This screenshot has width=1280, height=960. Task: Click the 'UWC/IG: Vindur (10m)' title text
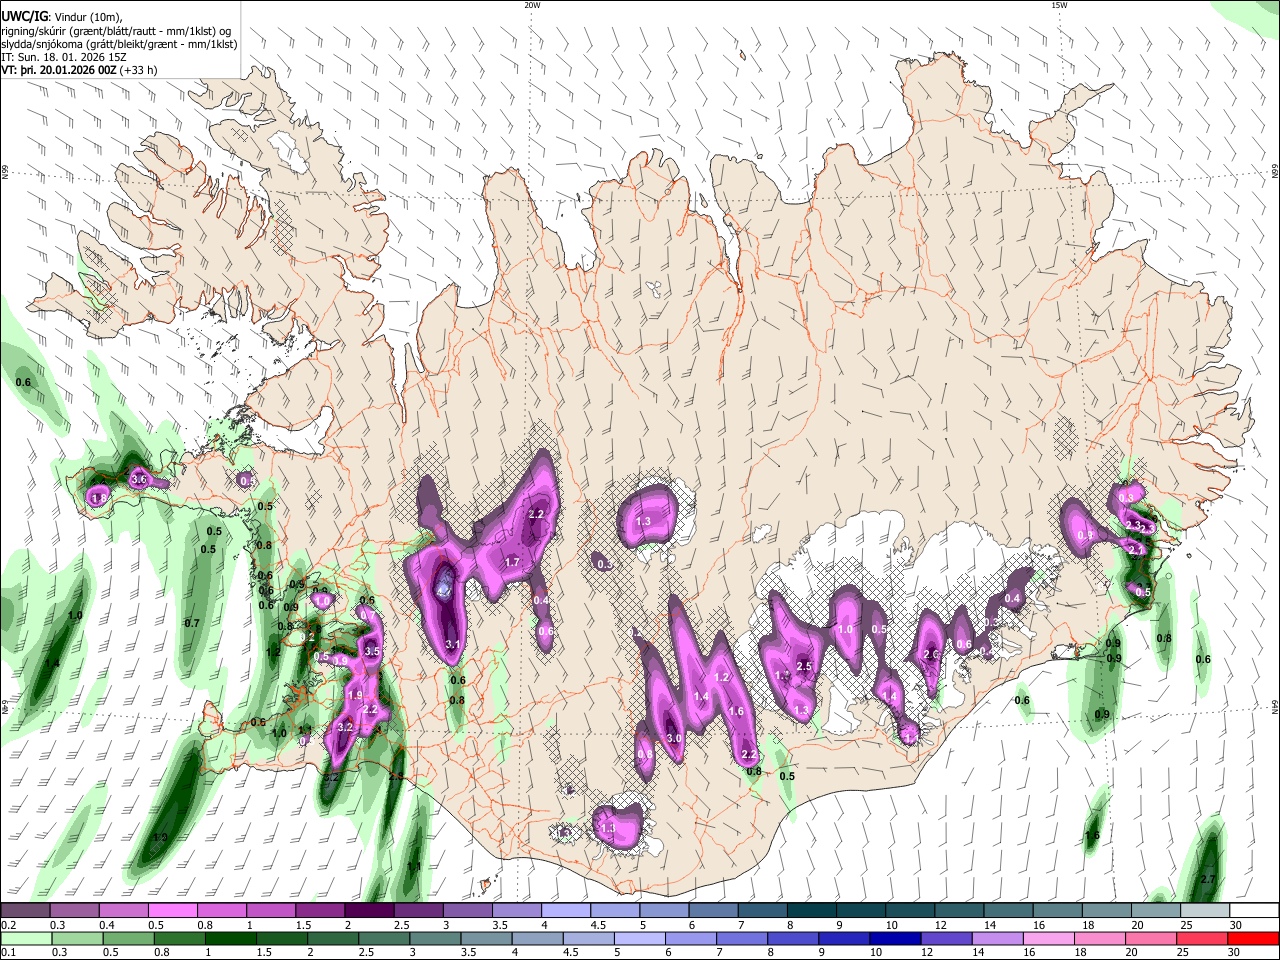tap(61, 15)
